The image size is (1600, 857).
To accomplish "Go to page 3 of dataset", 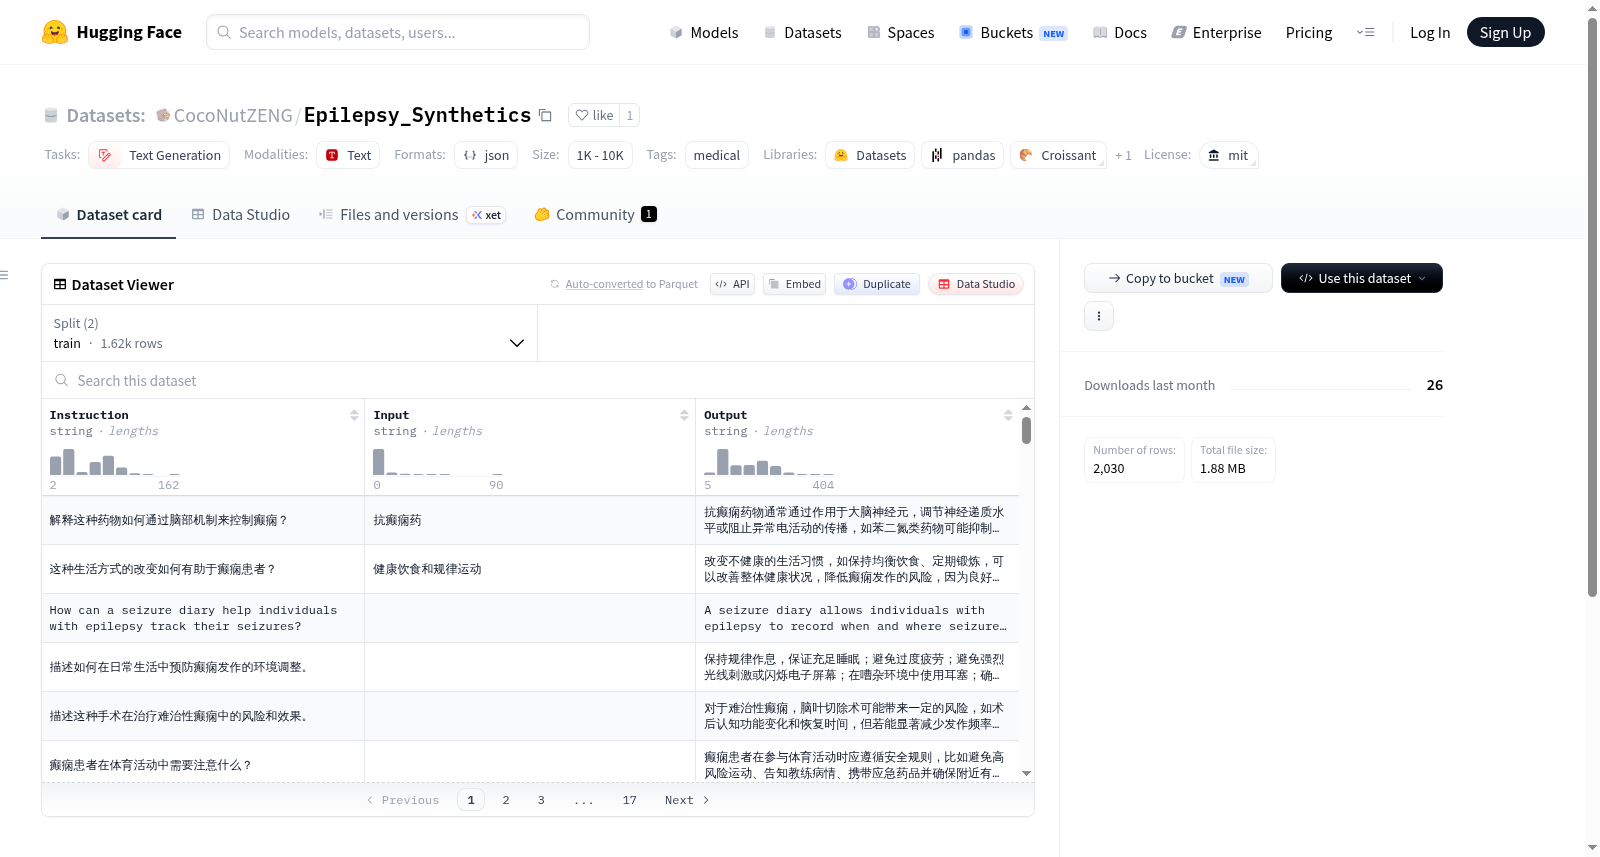I will 541,800.
